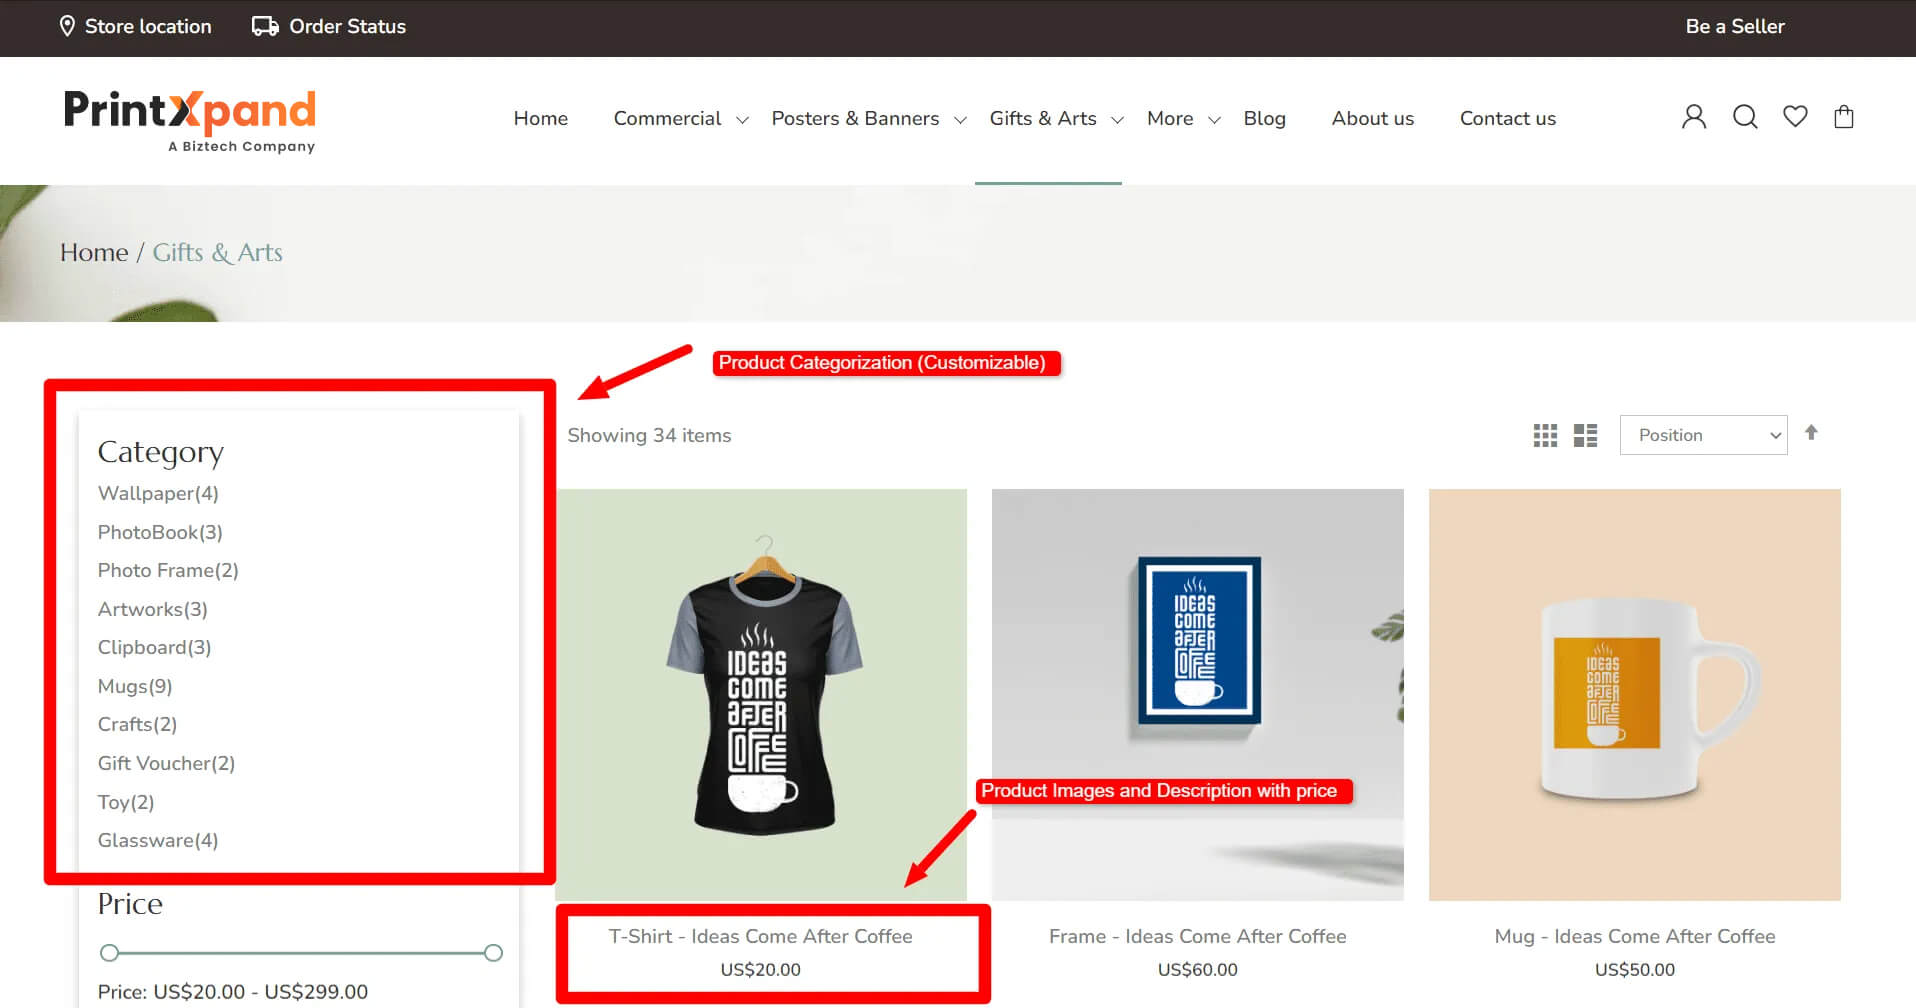Expand the More menu chevron
This screenshot has height=1008, width=1916.
coord(1214,120)
